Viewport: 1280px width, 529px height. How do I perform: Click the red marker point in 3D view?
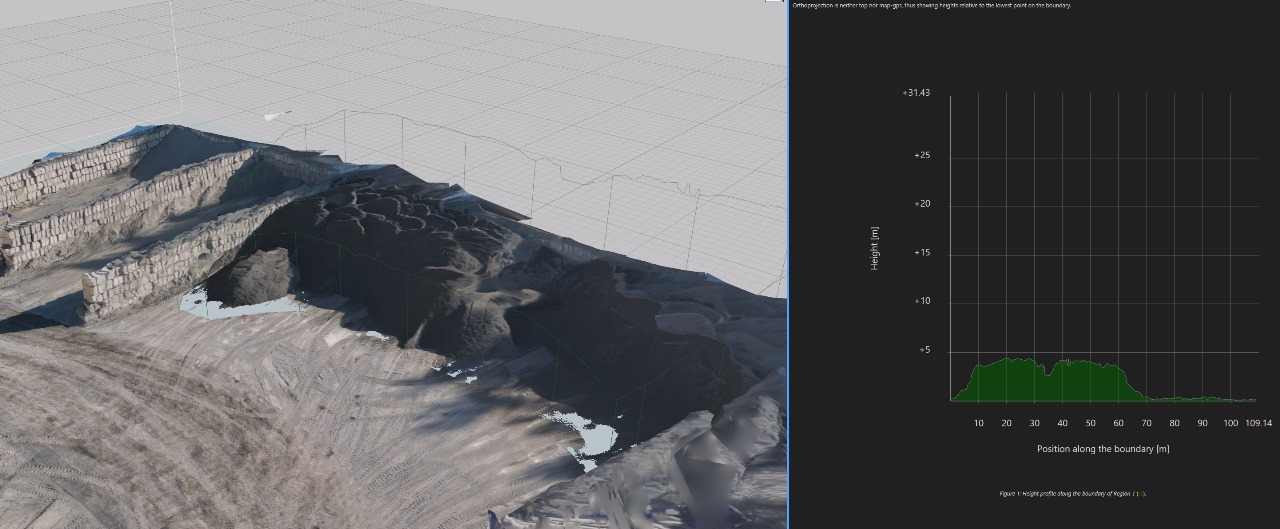click(x=245, y=318)
